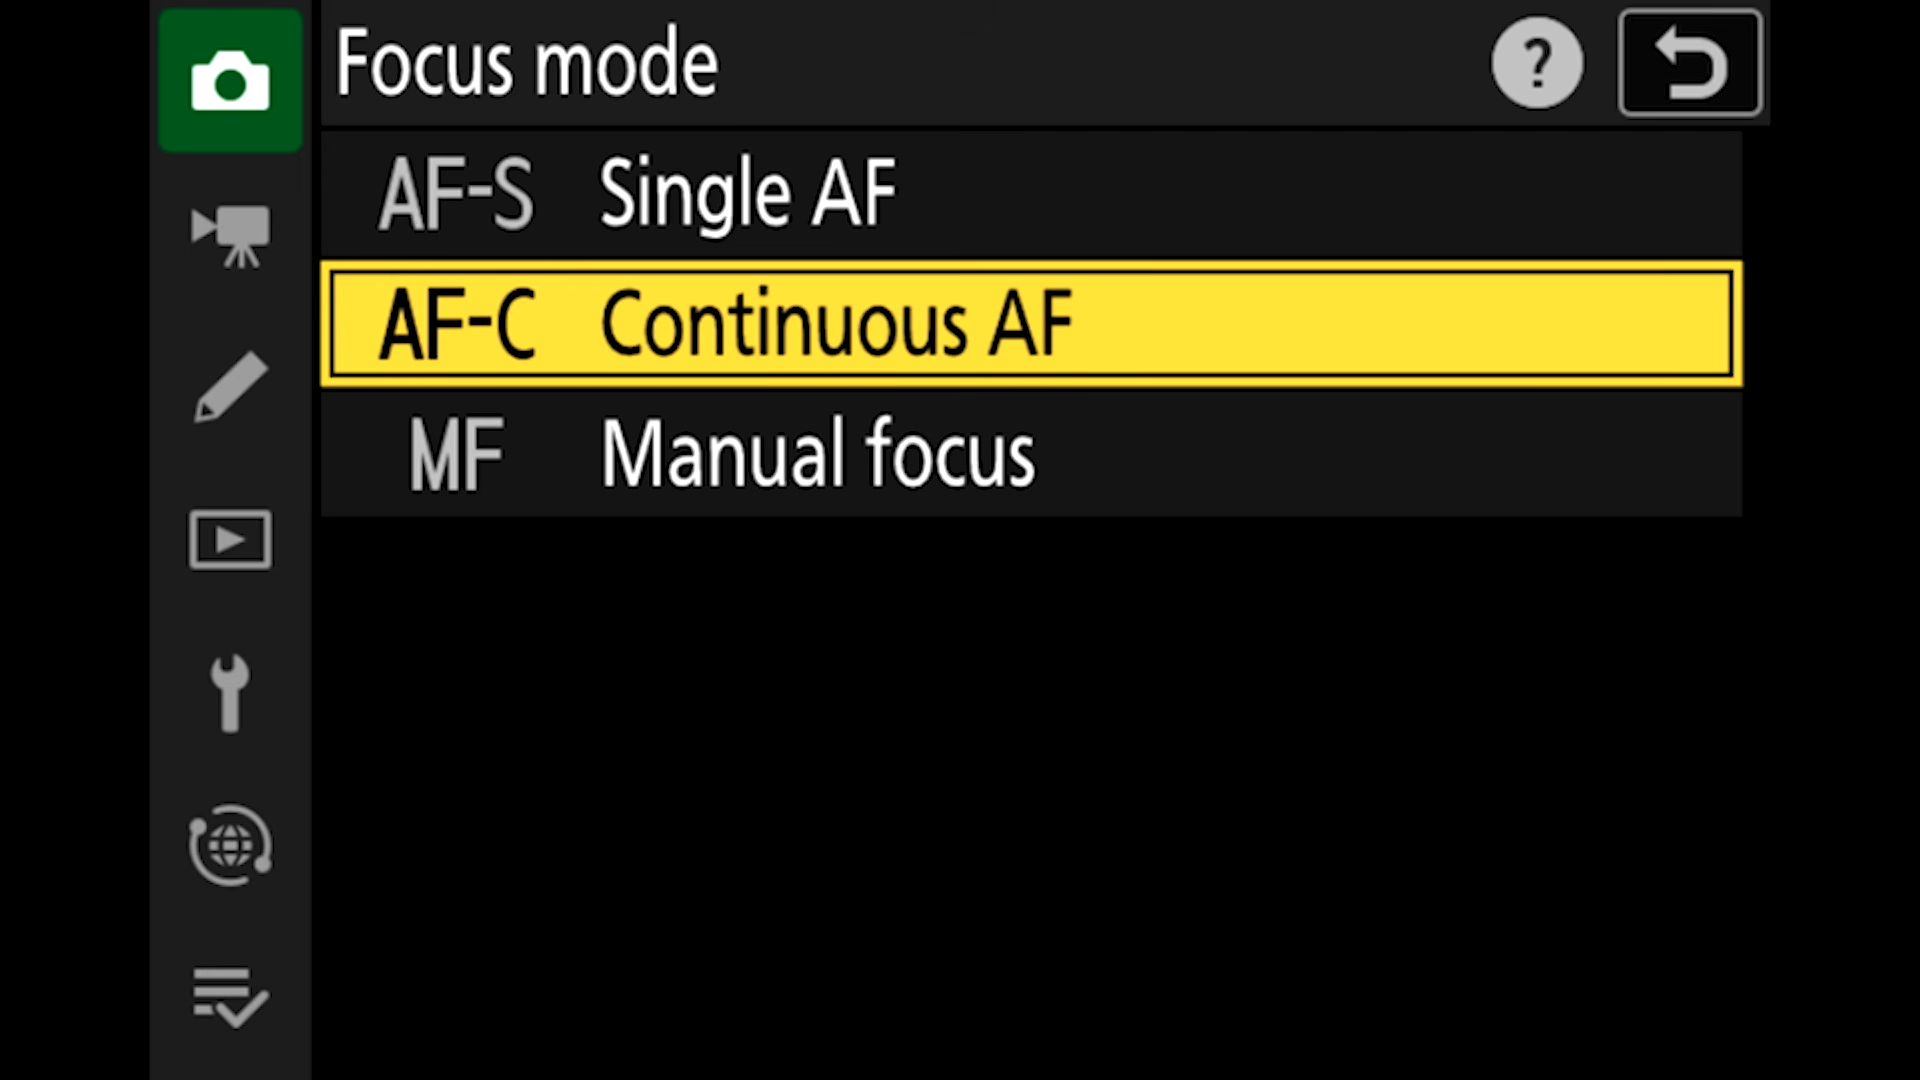Click the AF-C abbreviation

[x=457, y=324]
